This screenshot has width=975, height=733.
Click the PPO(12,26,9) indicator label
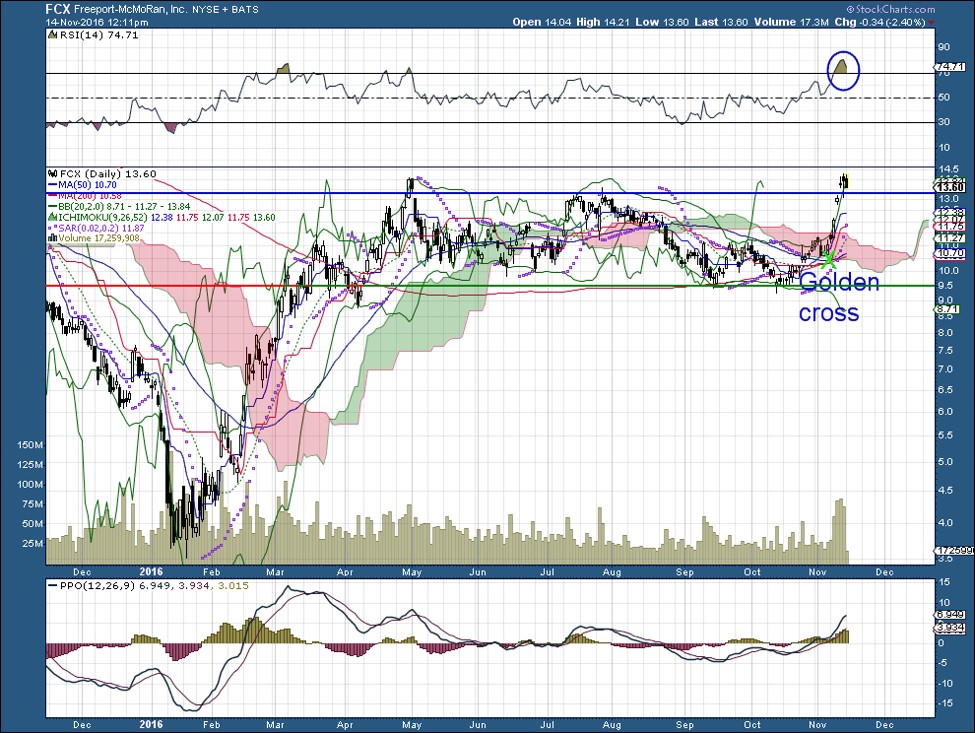96,586
